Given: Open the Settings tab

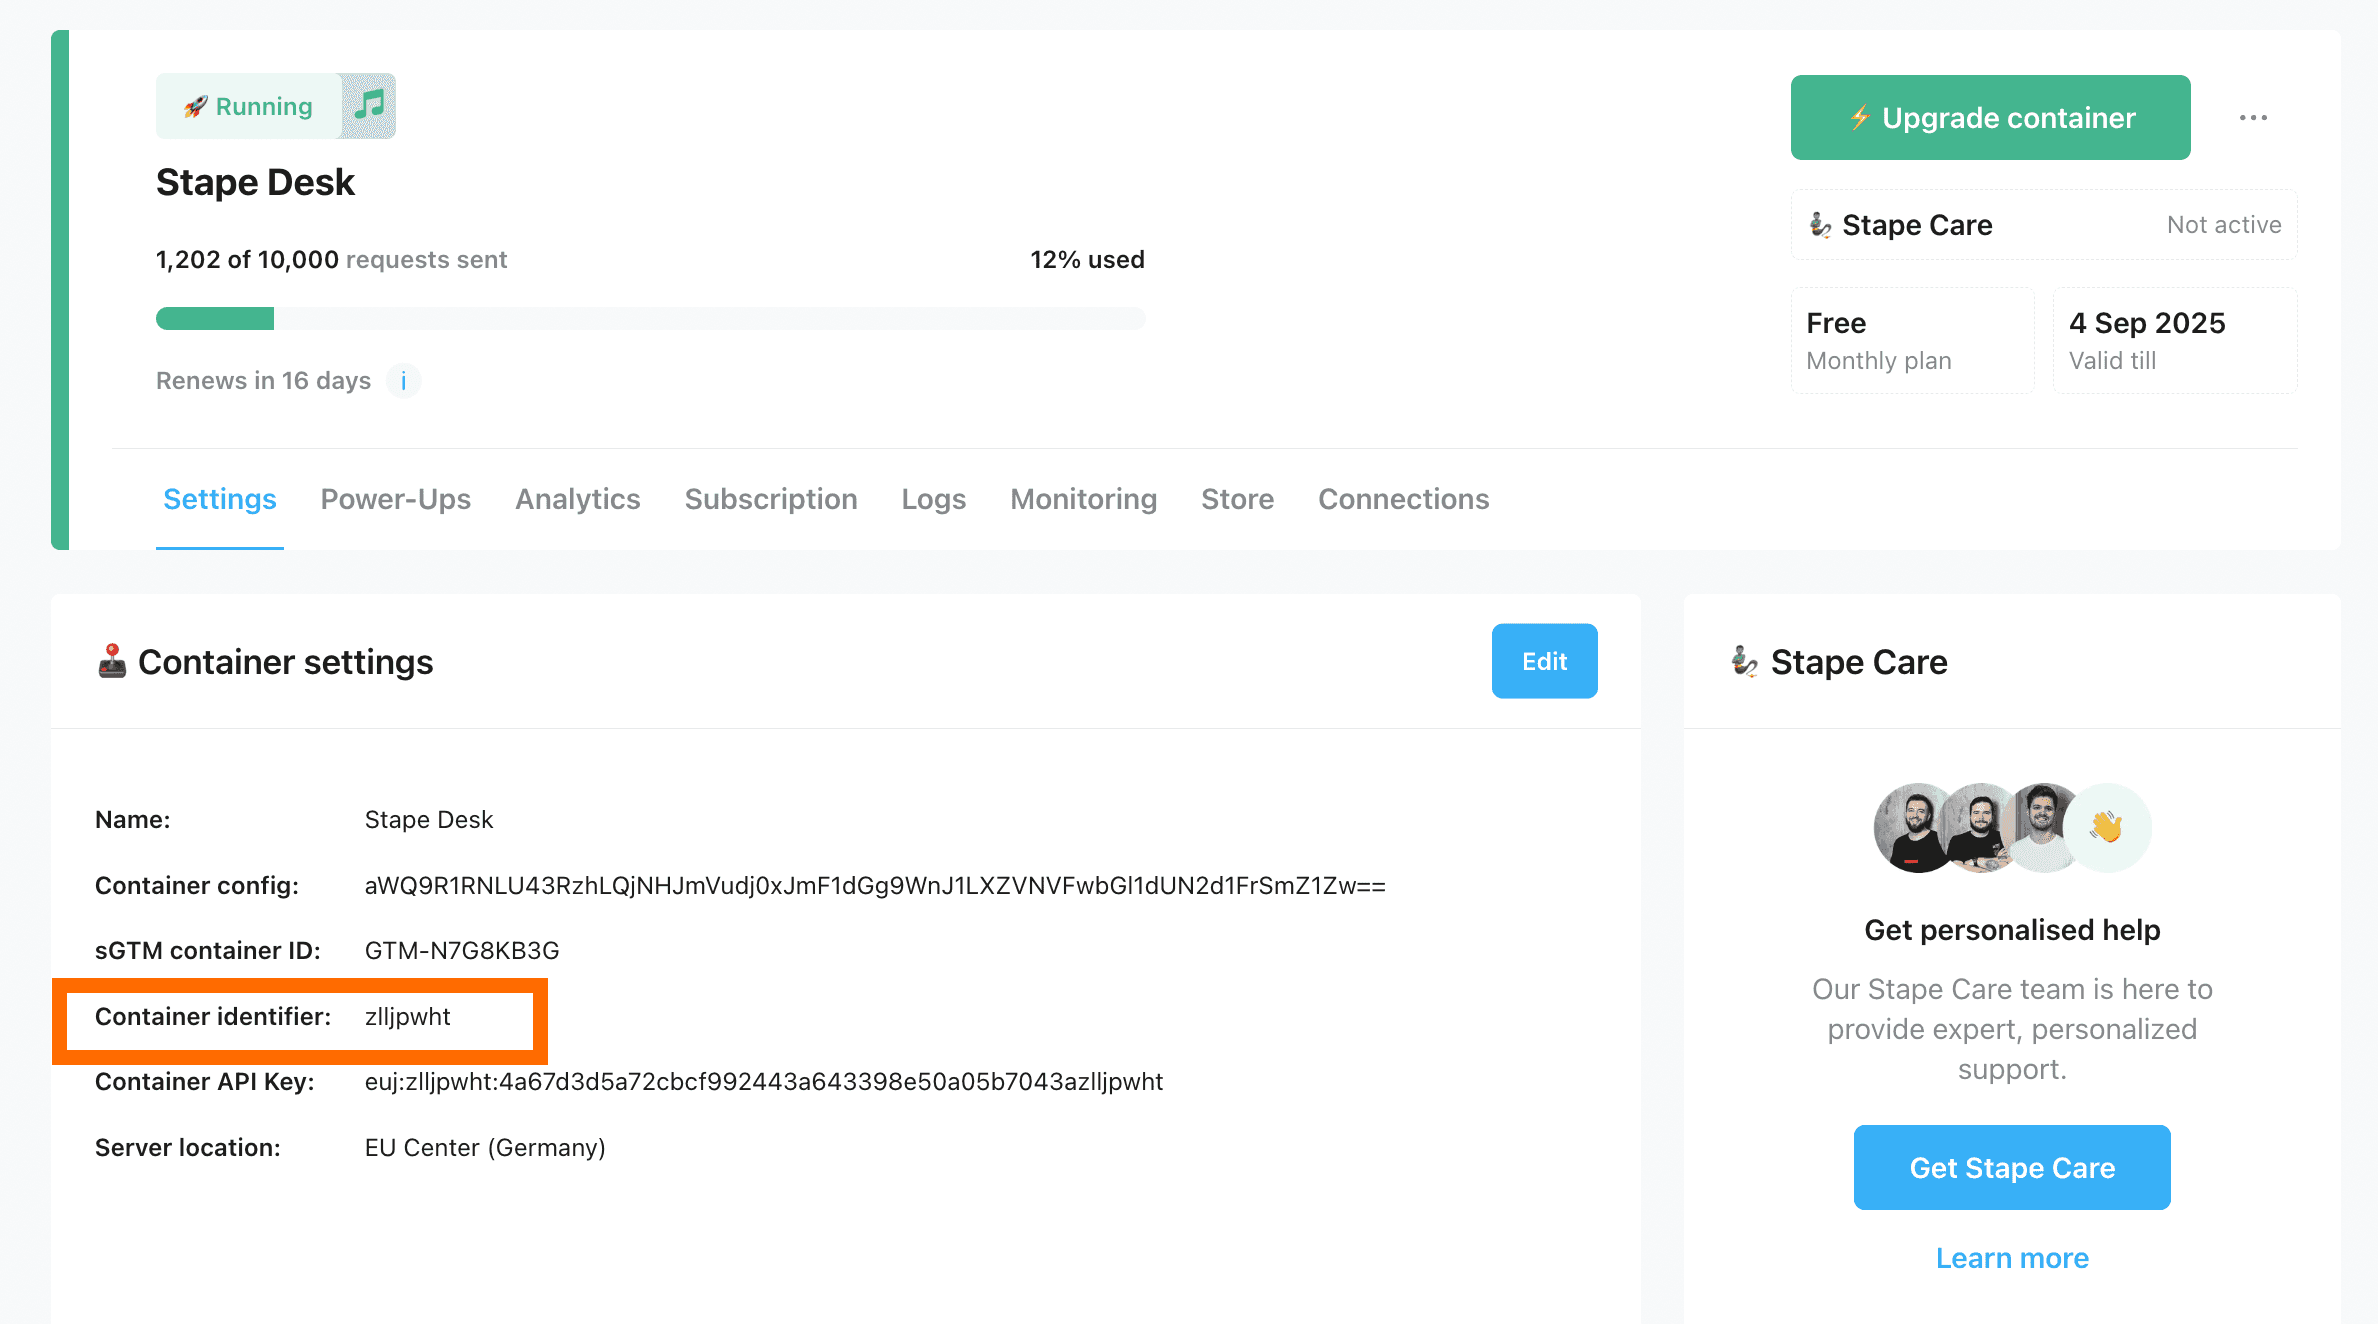Looking at the screenshot, I should (220, 499).
